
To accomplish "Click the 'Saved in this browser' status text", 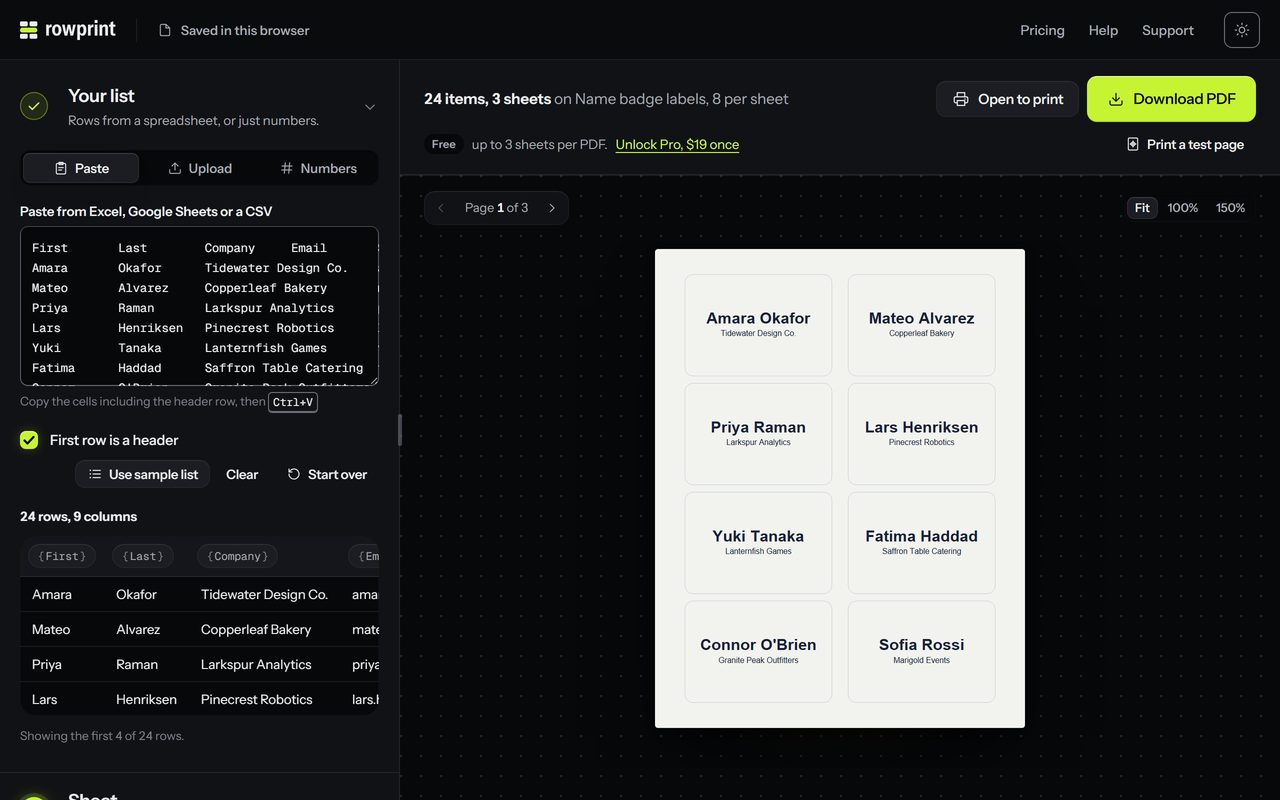I will click(x=245, y=30).
